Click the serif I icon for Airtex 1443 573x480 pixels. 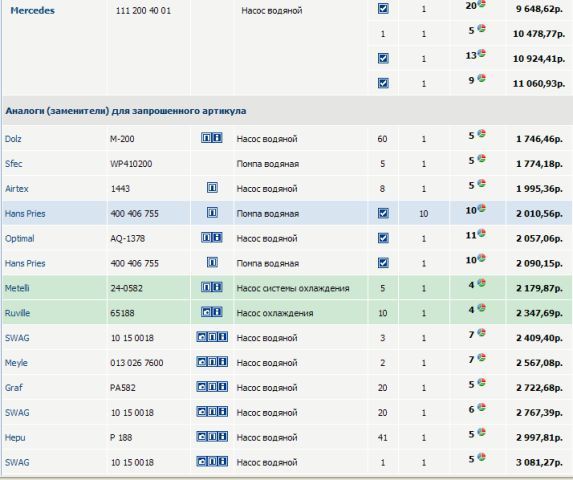click(x=212, y=188)
